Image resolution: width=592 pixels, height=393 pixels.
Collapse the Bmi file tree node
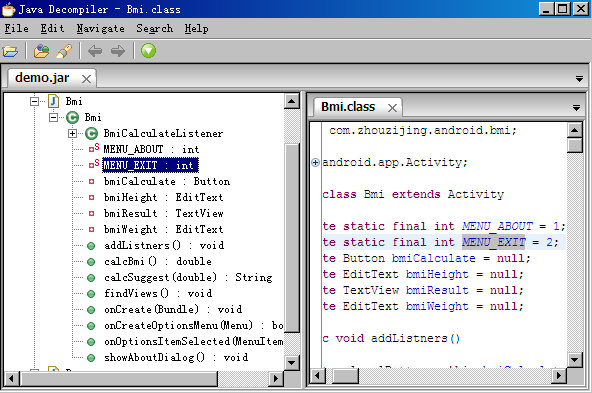34,101
